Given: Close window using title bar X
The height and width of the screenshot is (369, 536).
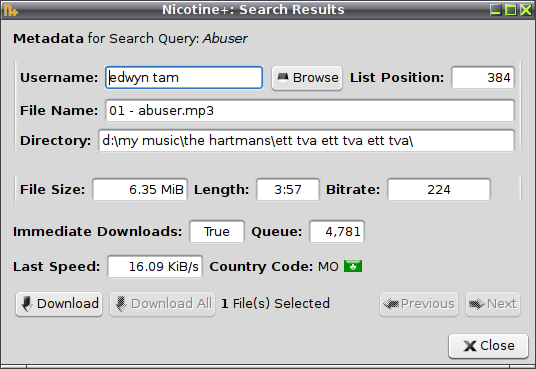Looking at the screenshot, I should [526, 10].
